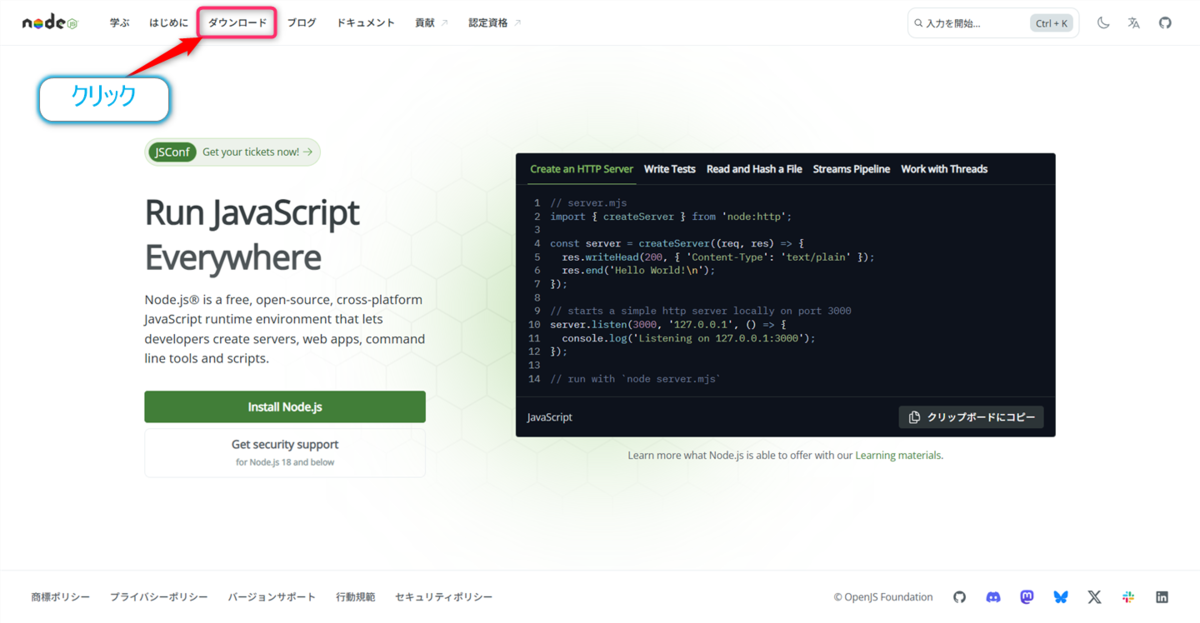Open 商標ポリシー footer link

[x=61, y=597]
